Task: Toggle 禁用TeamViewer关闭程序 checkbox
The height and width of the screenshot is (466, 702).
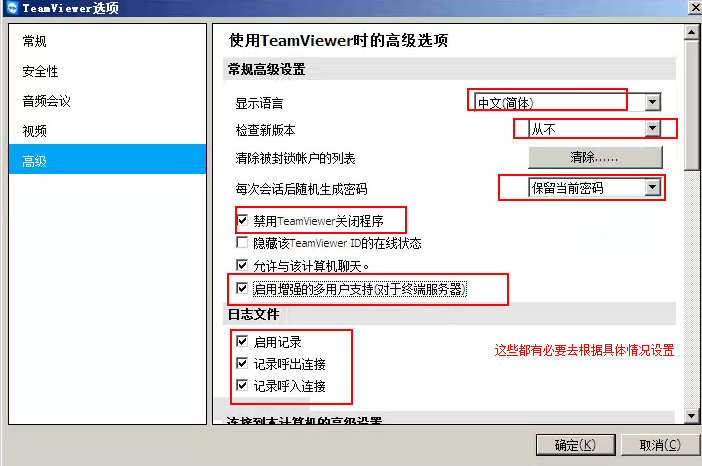Action: pos(242,220)
